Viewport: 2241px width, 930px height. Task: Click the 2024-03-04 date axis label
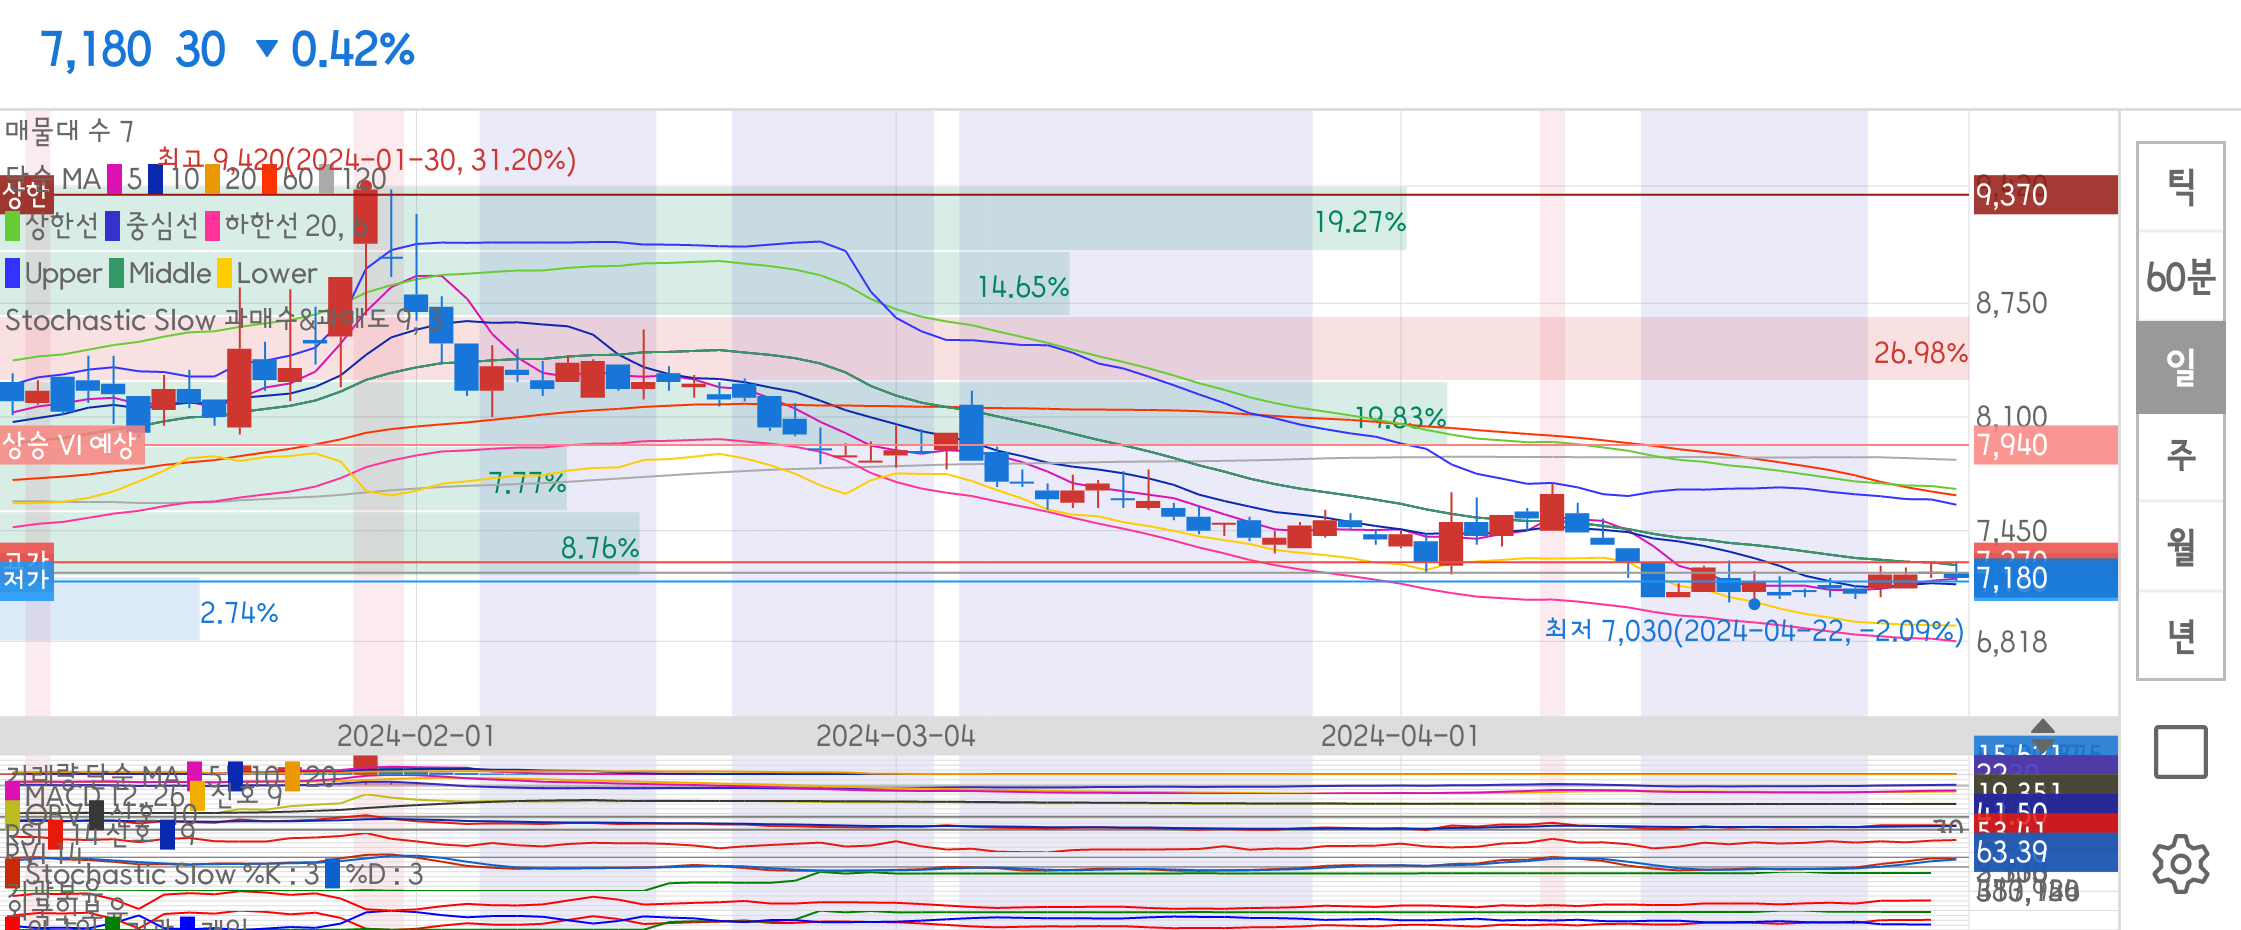pyautogui.click(x=895, y=737)
